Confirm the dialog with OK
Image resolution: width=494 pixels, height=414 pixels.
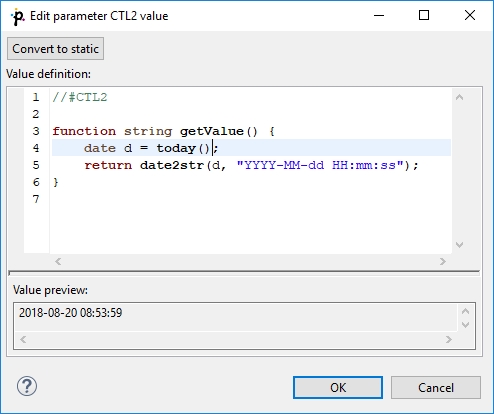(338, 387)
